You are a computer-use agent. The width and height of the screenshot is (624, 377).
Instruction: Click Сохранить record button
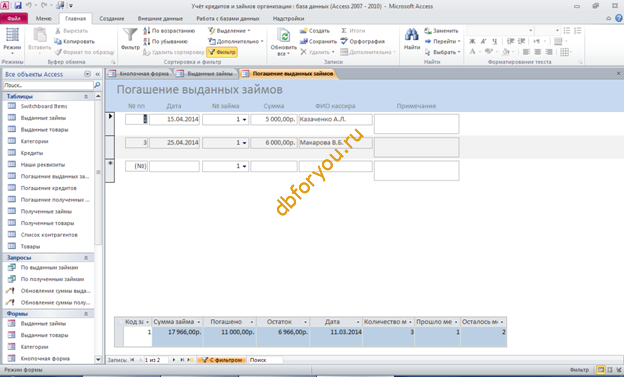click(x=318, y=41)
